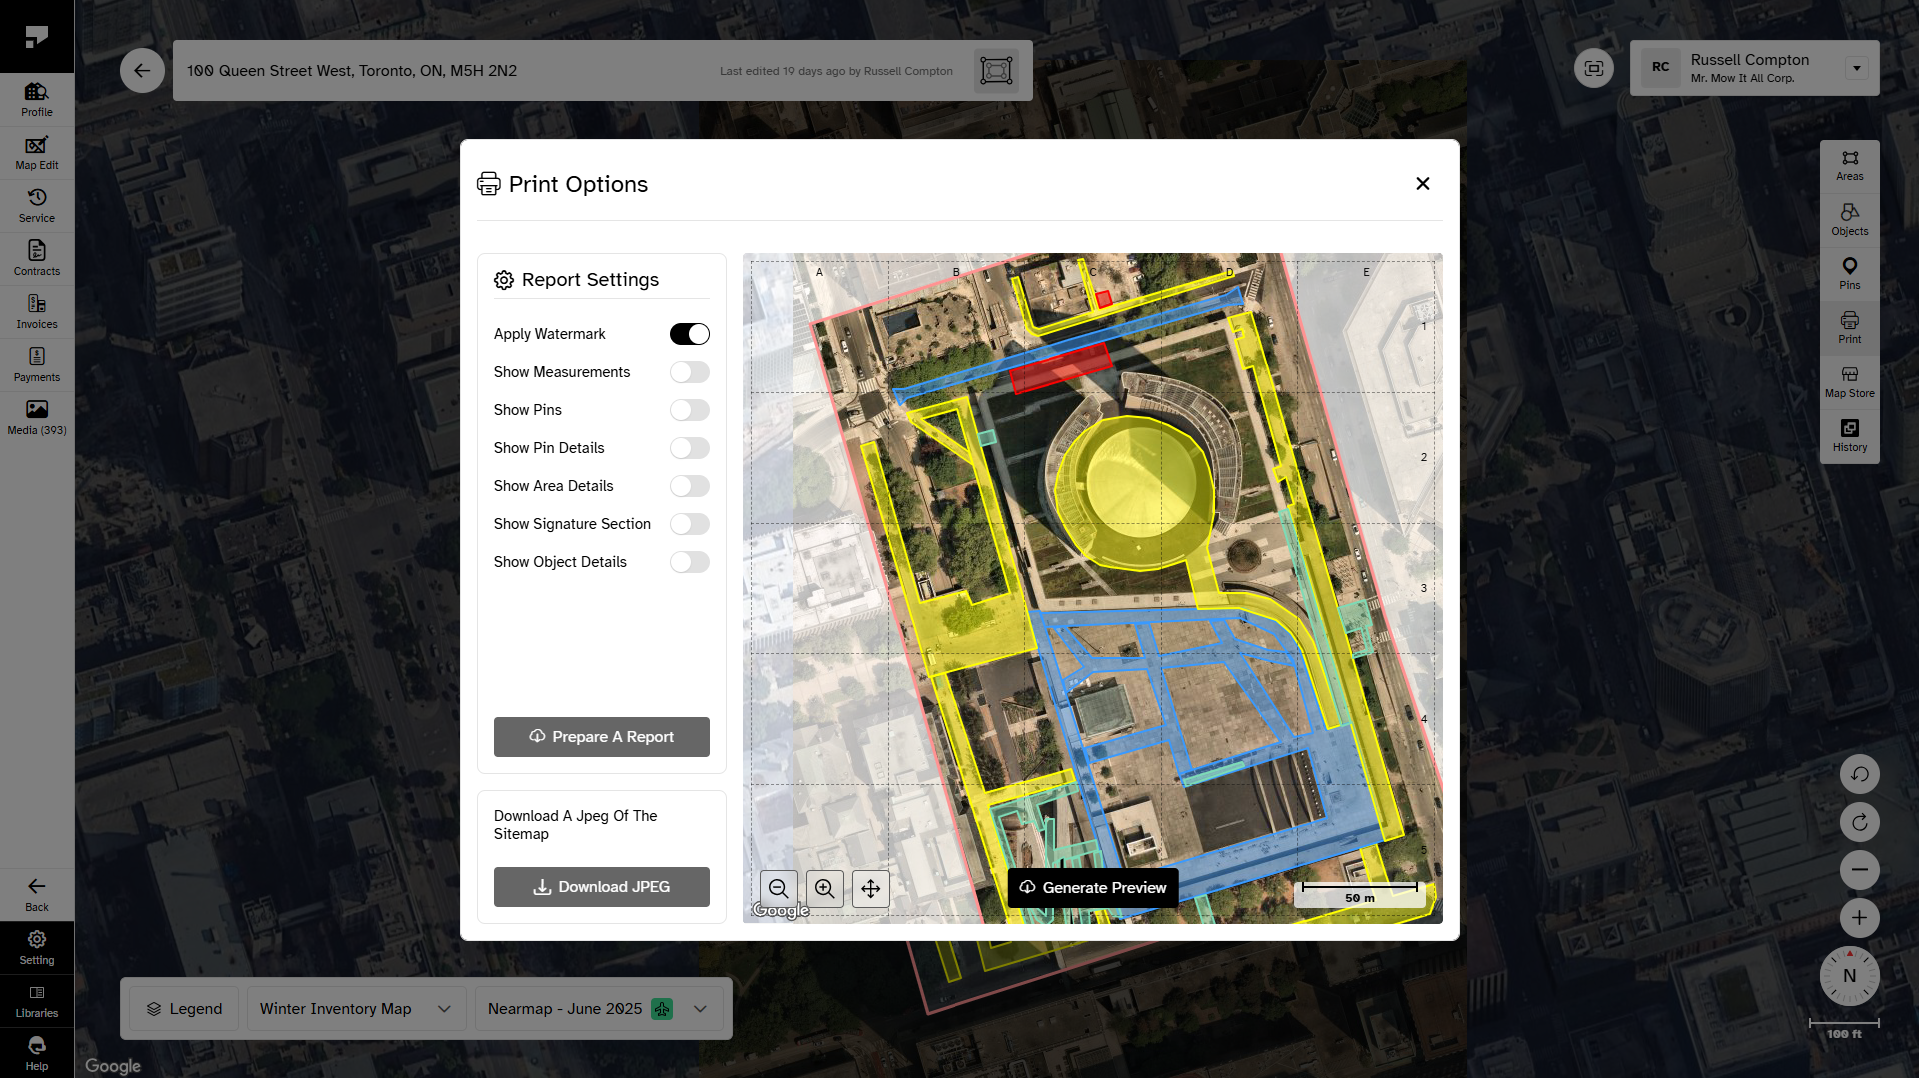The height and width of the screenshot is (1078, 1919).
Task: Click the round back arrow by address
Action: point(142,71)
